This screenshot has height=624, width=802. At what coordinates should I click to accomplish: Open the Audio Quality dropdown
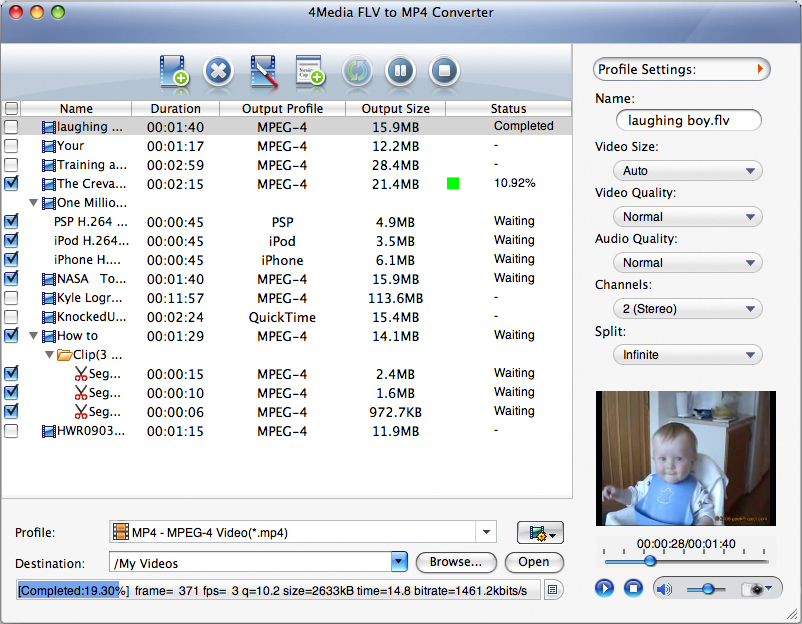tap(687, 263)
